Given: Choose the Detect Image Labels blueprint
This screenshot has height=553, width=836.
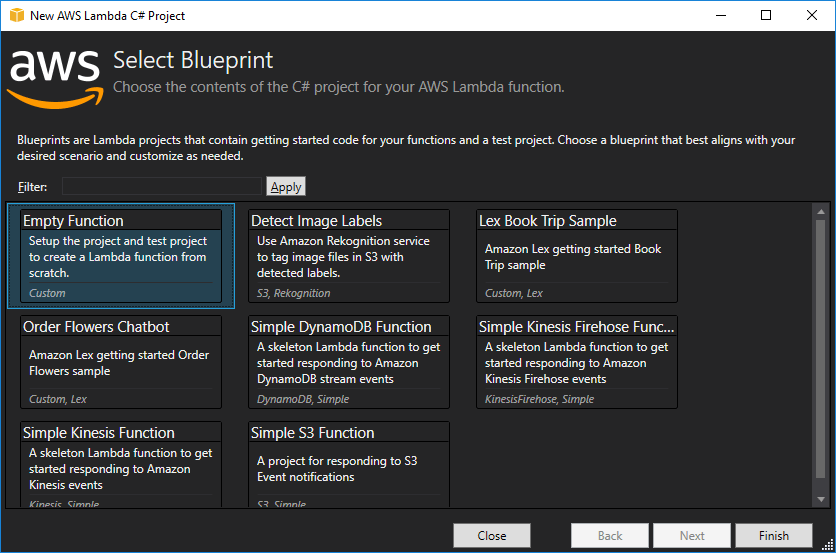Looking at the screenshot, I should (349, 256).
